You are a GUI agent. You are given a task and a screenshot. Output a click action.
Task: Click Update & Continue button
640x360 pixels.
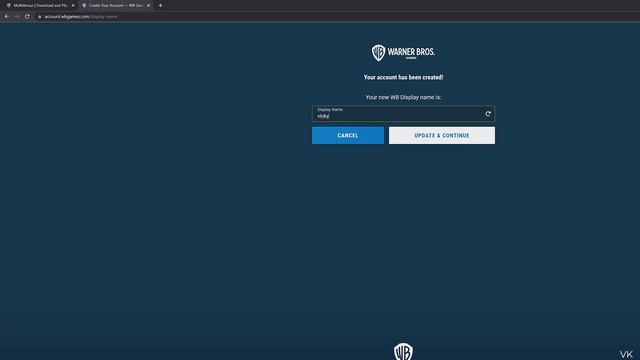tap(442, 136)
